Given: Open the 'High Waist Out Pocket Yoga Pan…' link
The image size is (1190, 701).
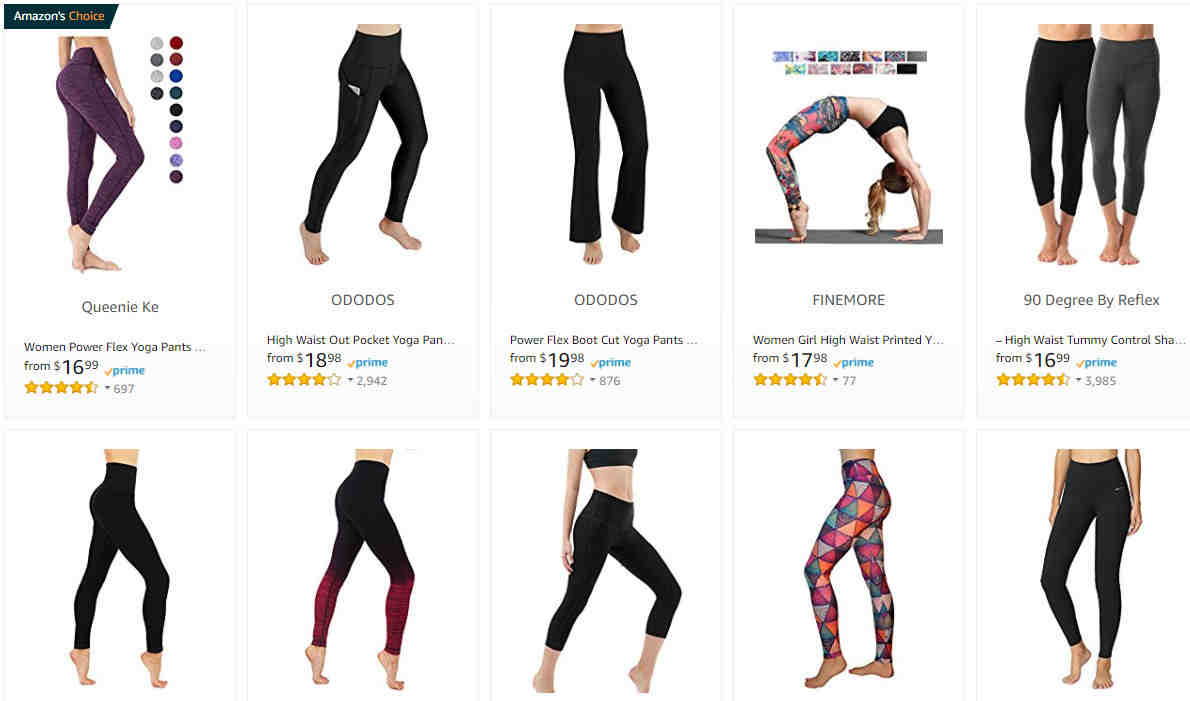Looking at the screenshot, I should click(360, 340).
